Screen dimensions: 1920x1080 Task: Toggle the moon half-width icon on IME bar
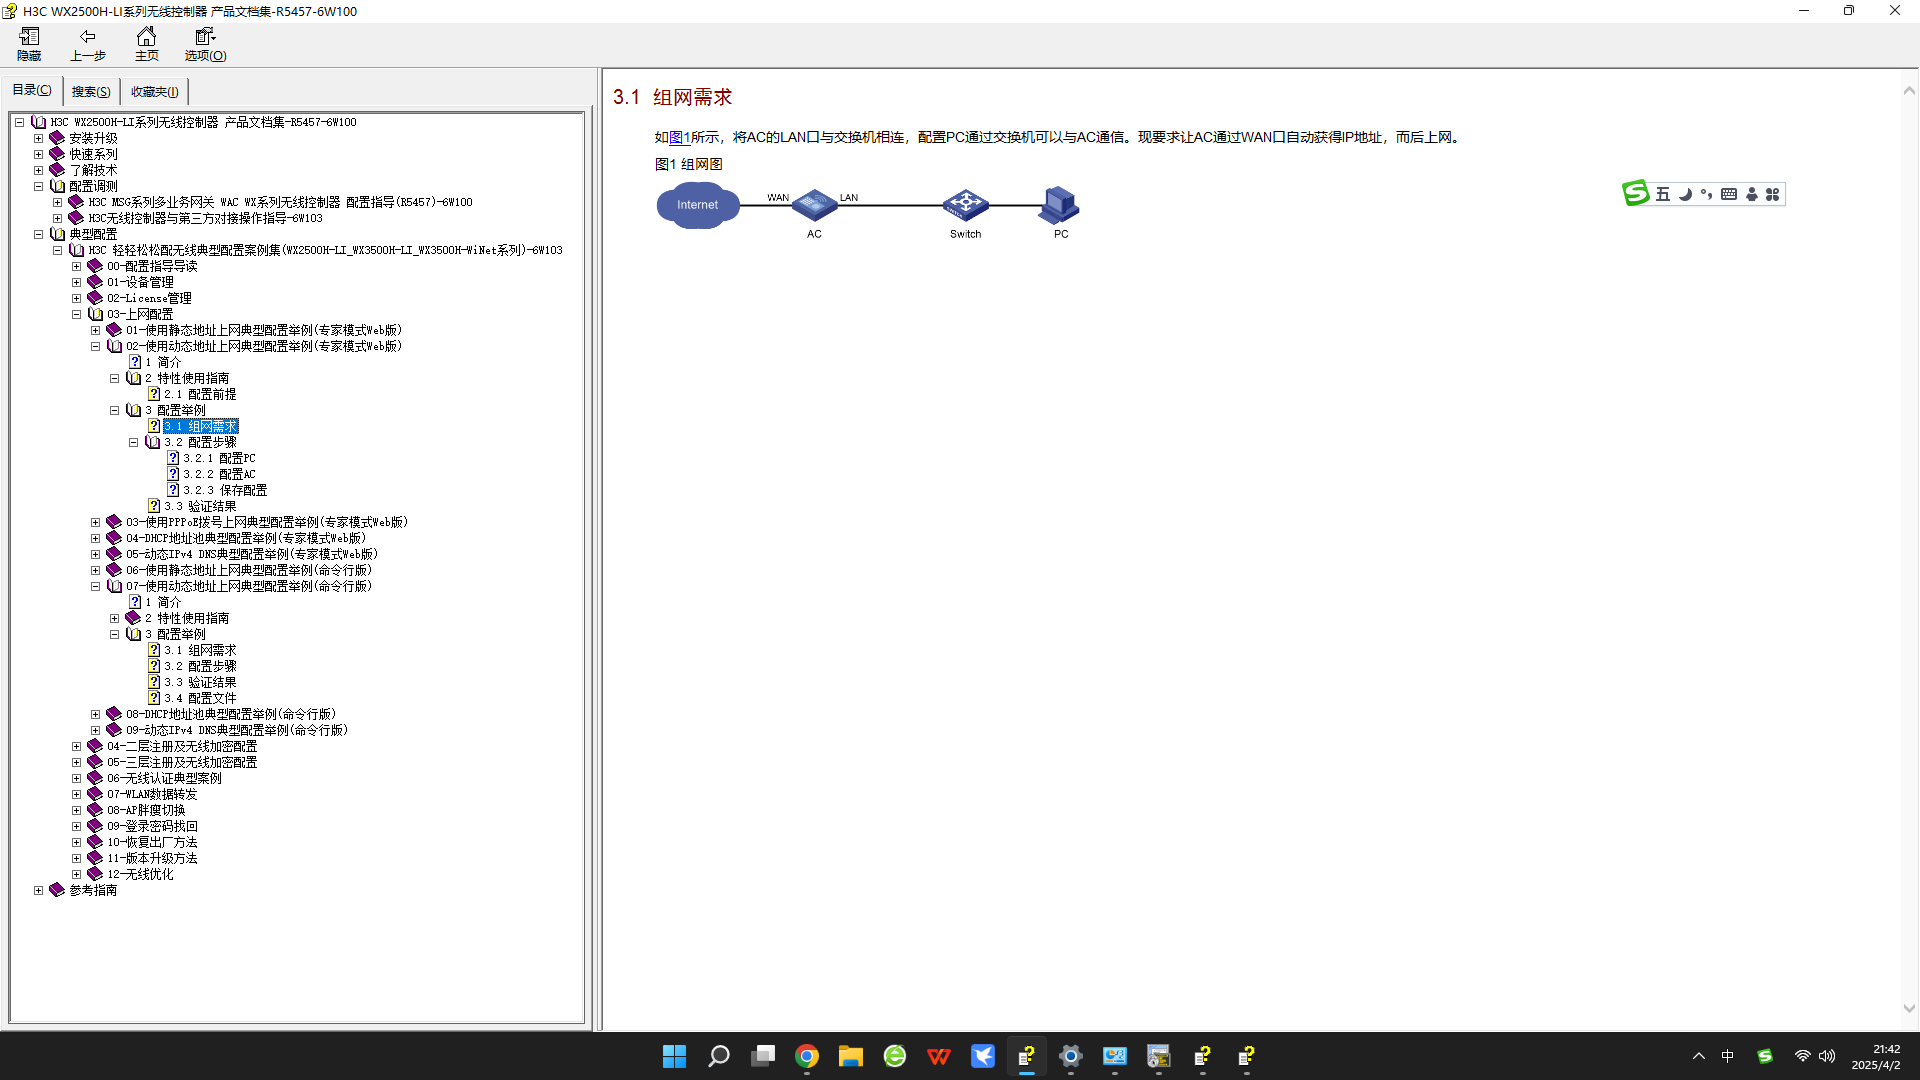1685,194
